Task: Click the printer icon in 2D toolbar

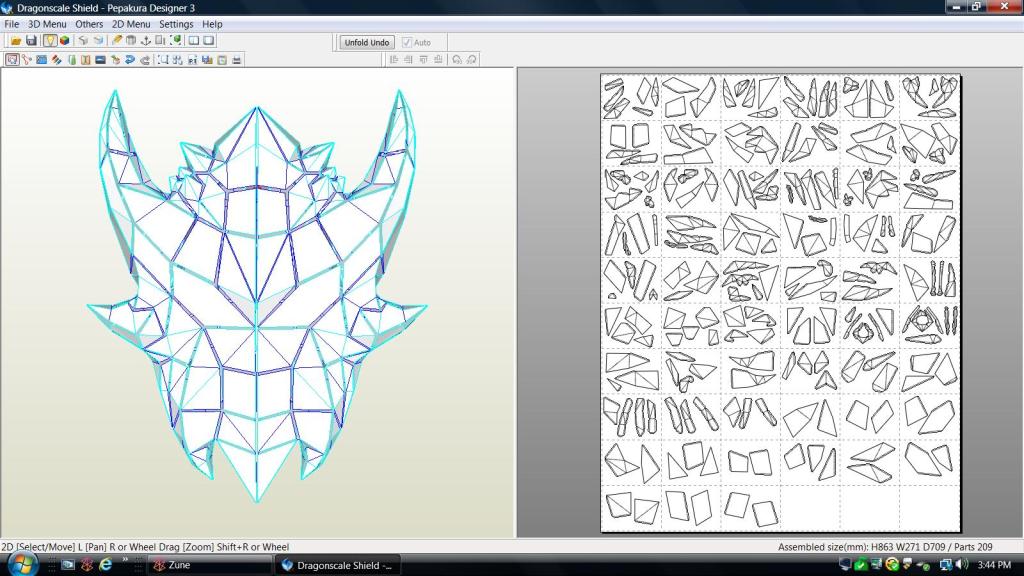Action: click(236, 59)
